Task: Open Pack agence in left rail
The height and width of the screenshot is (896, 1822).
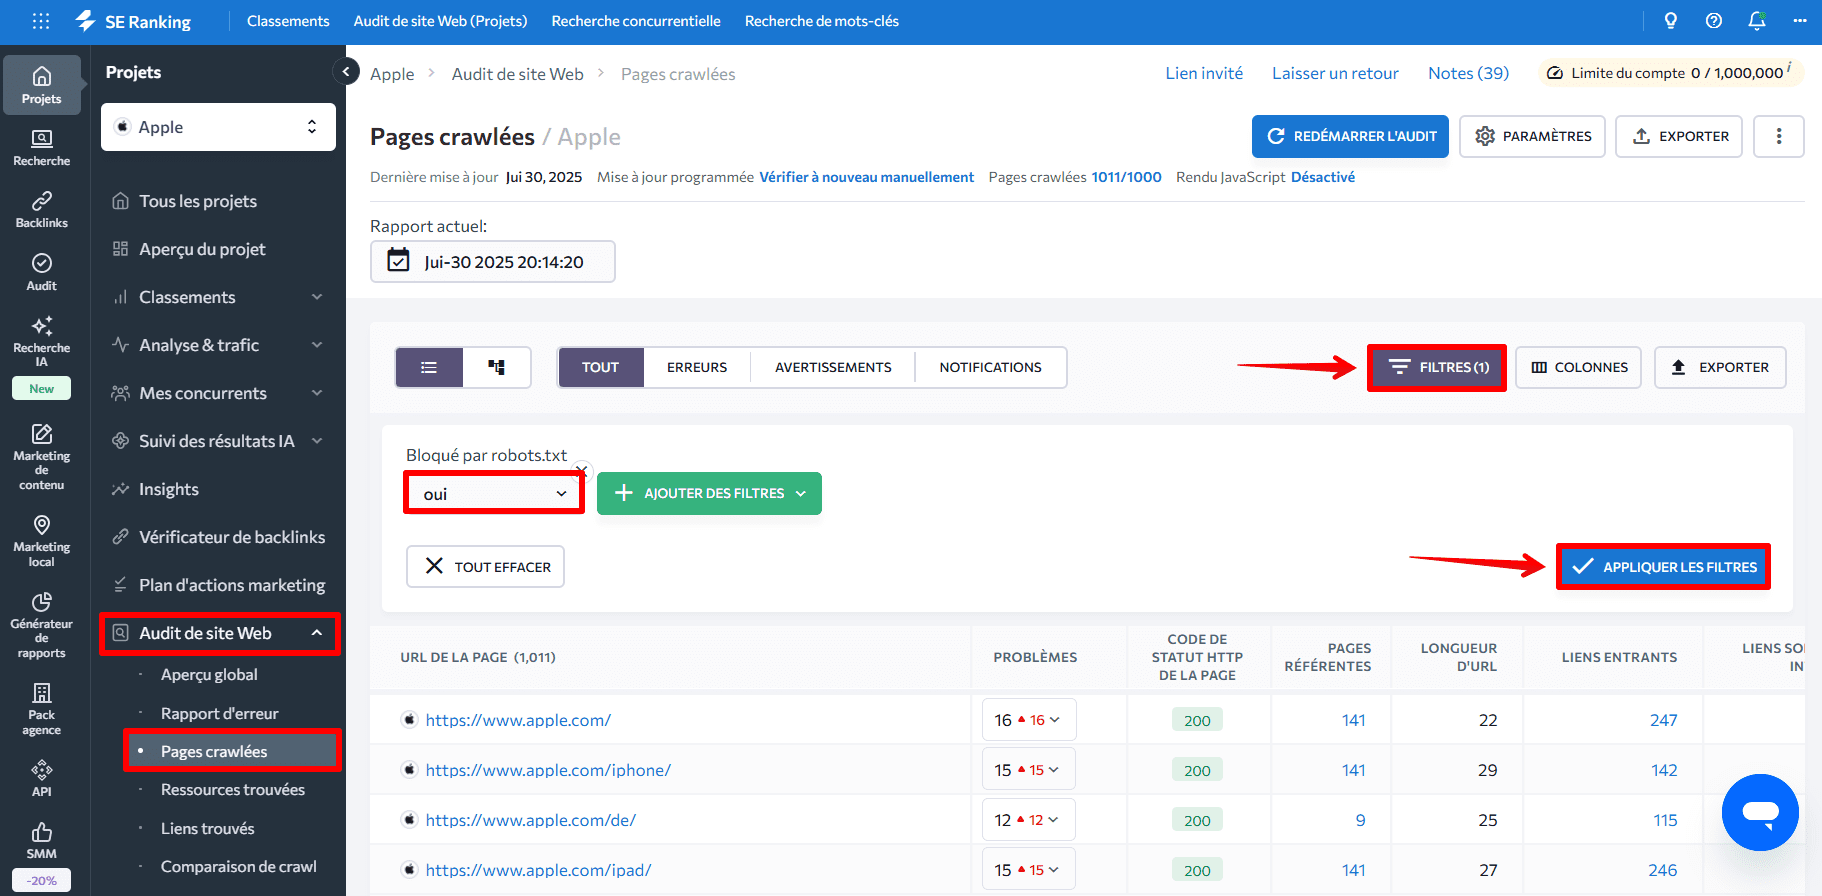Action: [x=42, y=708]
